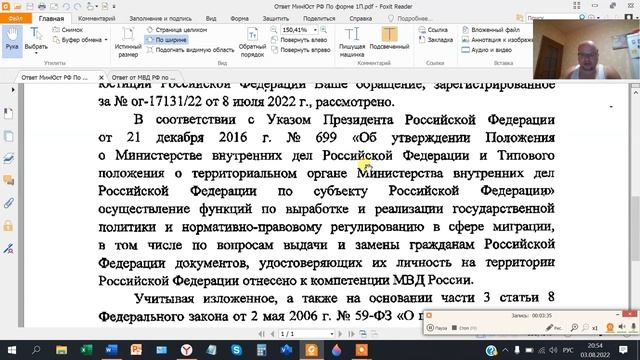Click the recorder zoom magnifier icon
640x360 pixels.
coord(574,327)
